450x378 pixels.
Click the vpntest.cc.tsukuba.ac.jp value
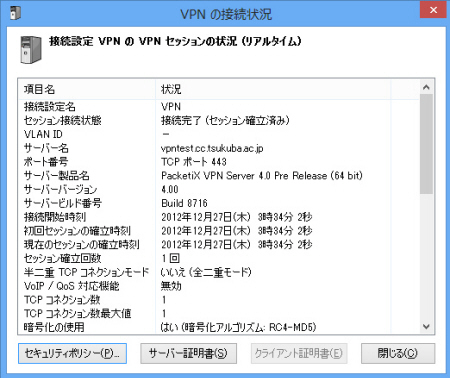click(212, 148)
